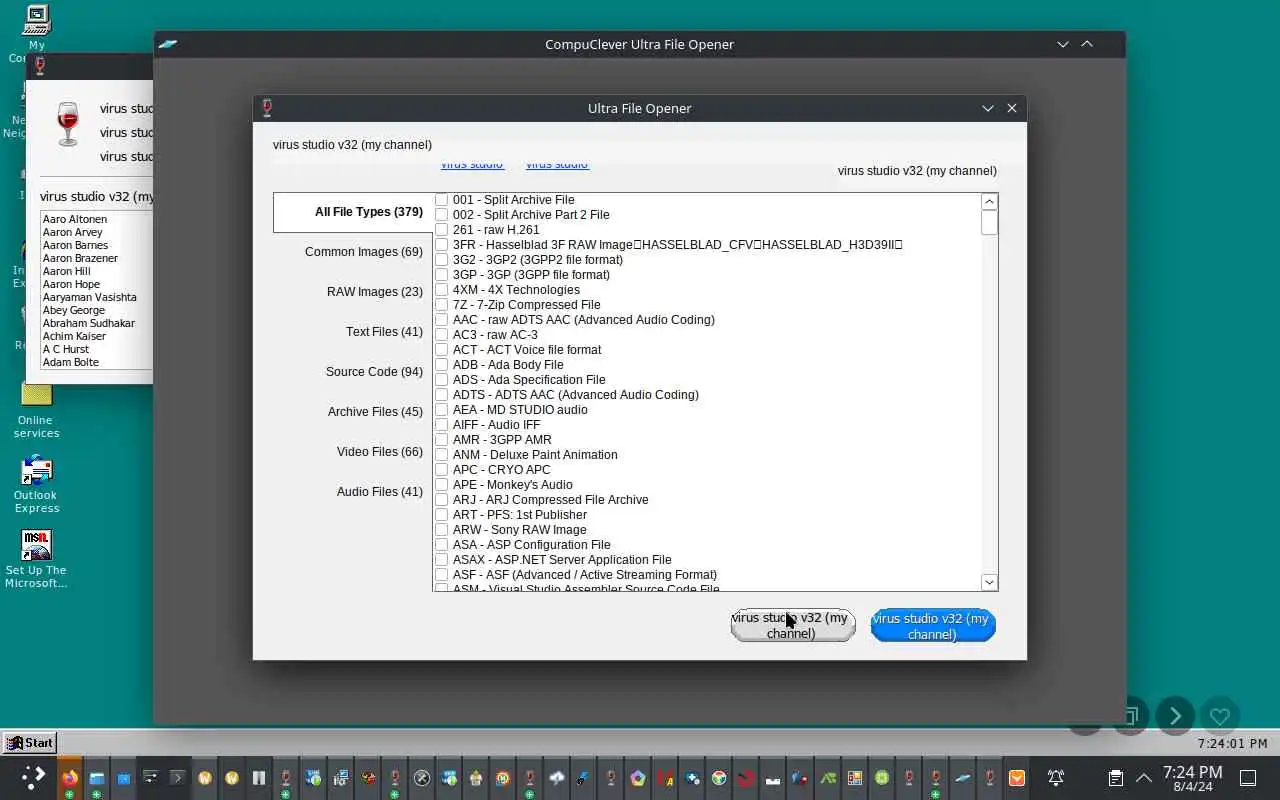Open the KDE application launcher icon

tap(34, 777)
